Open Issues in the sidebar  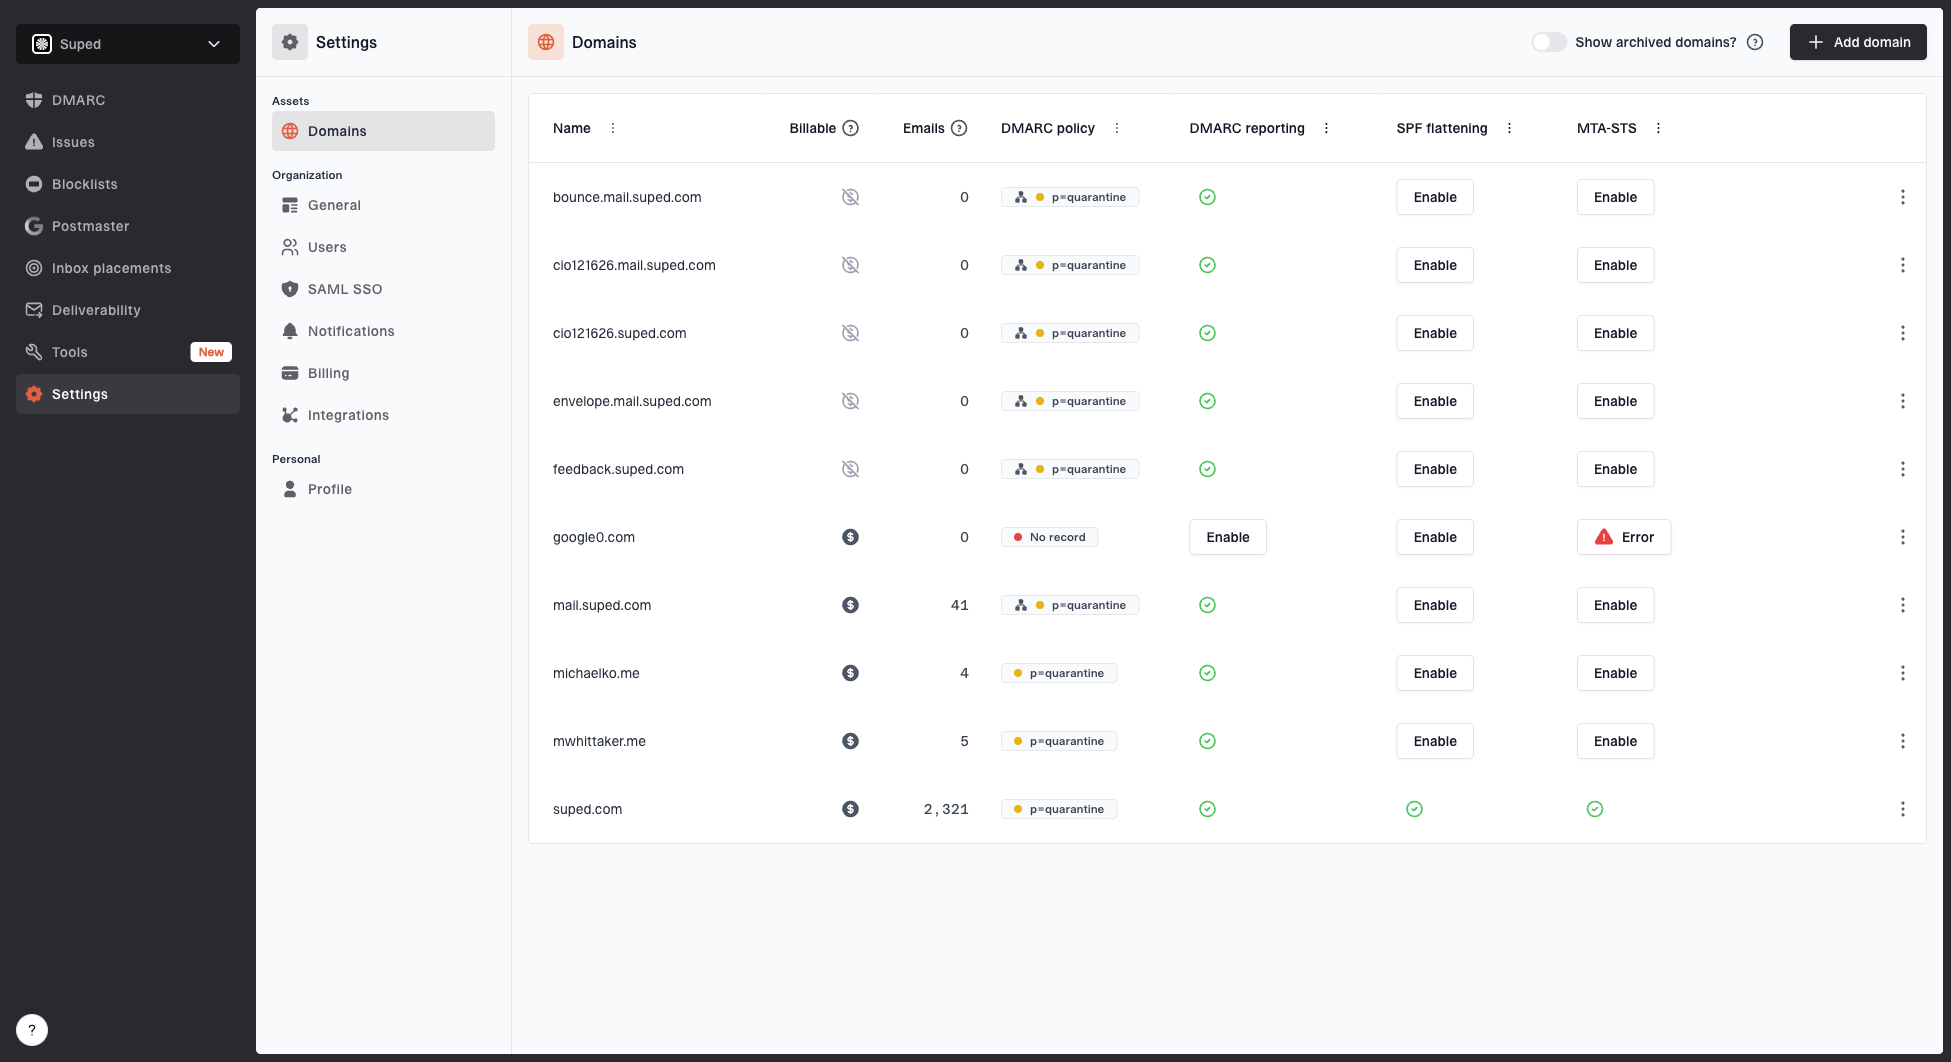(128, 142)
